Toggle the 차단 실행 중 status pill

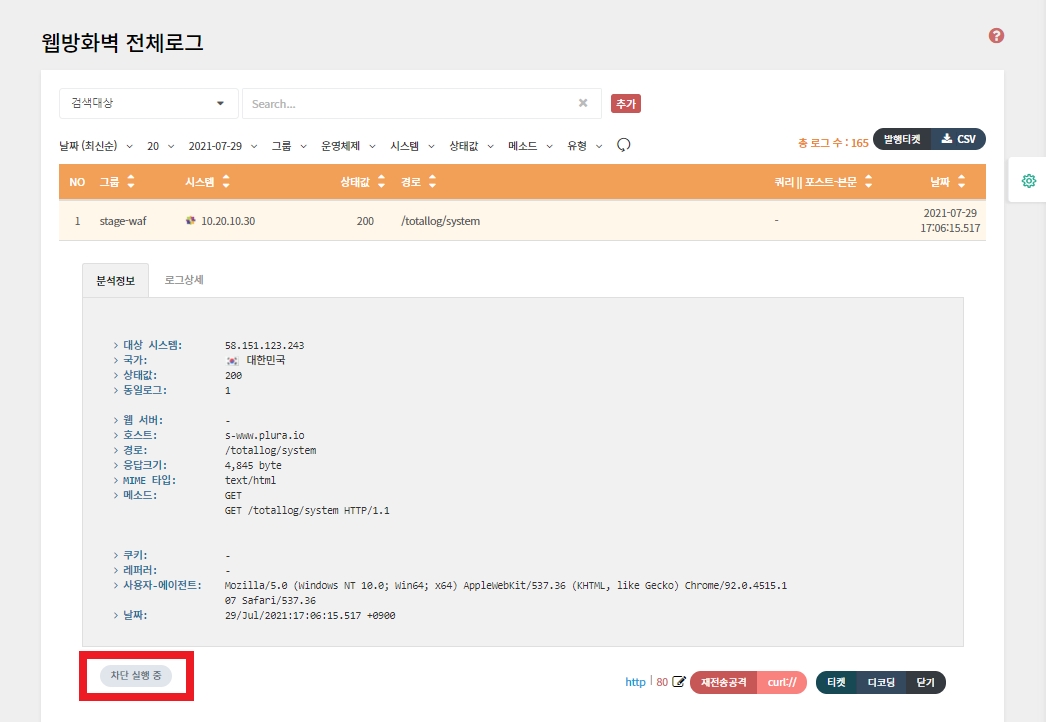click(136, 676)
